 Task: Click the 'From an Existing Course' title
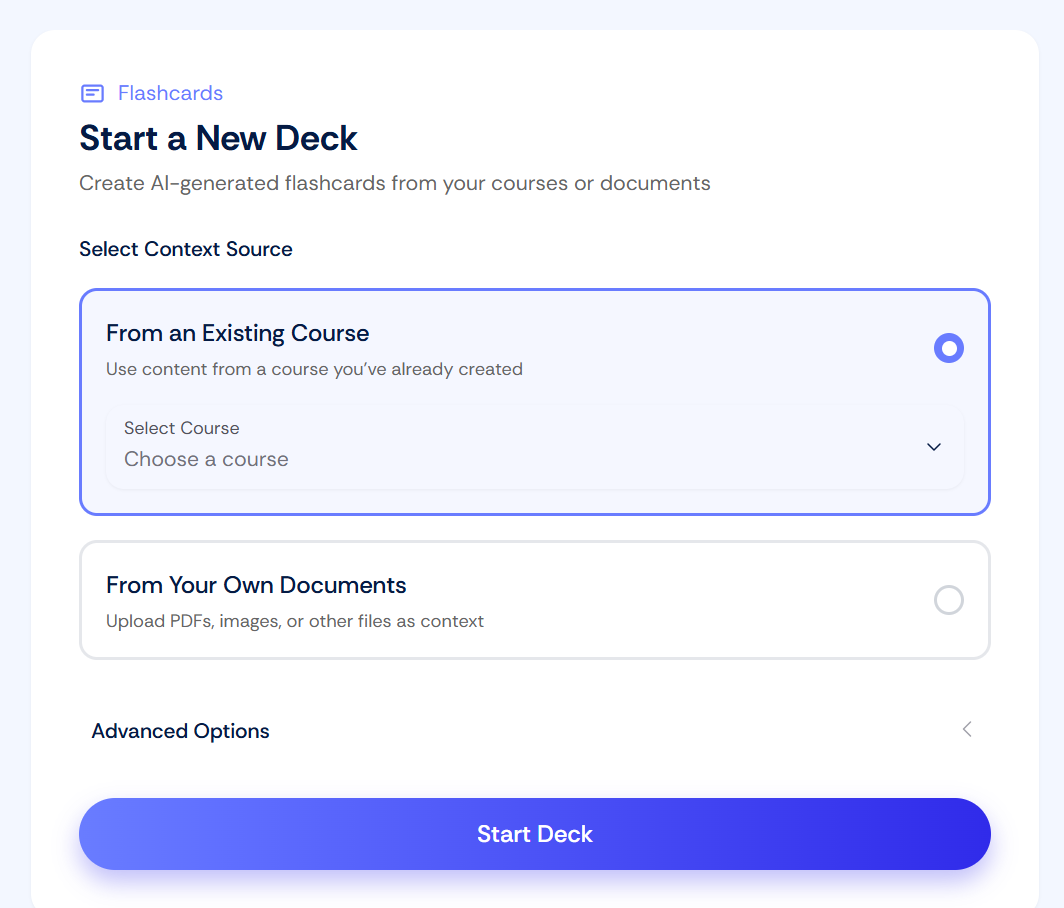(x=237, y=333)
